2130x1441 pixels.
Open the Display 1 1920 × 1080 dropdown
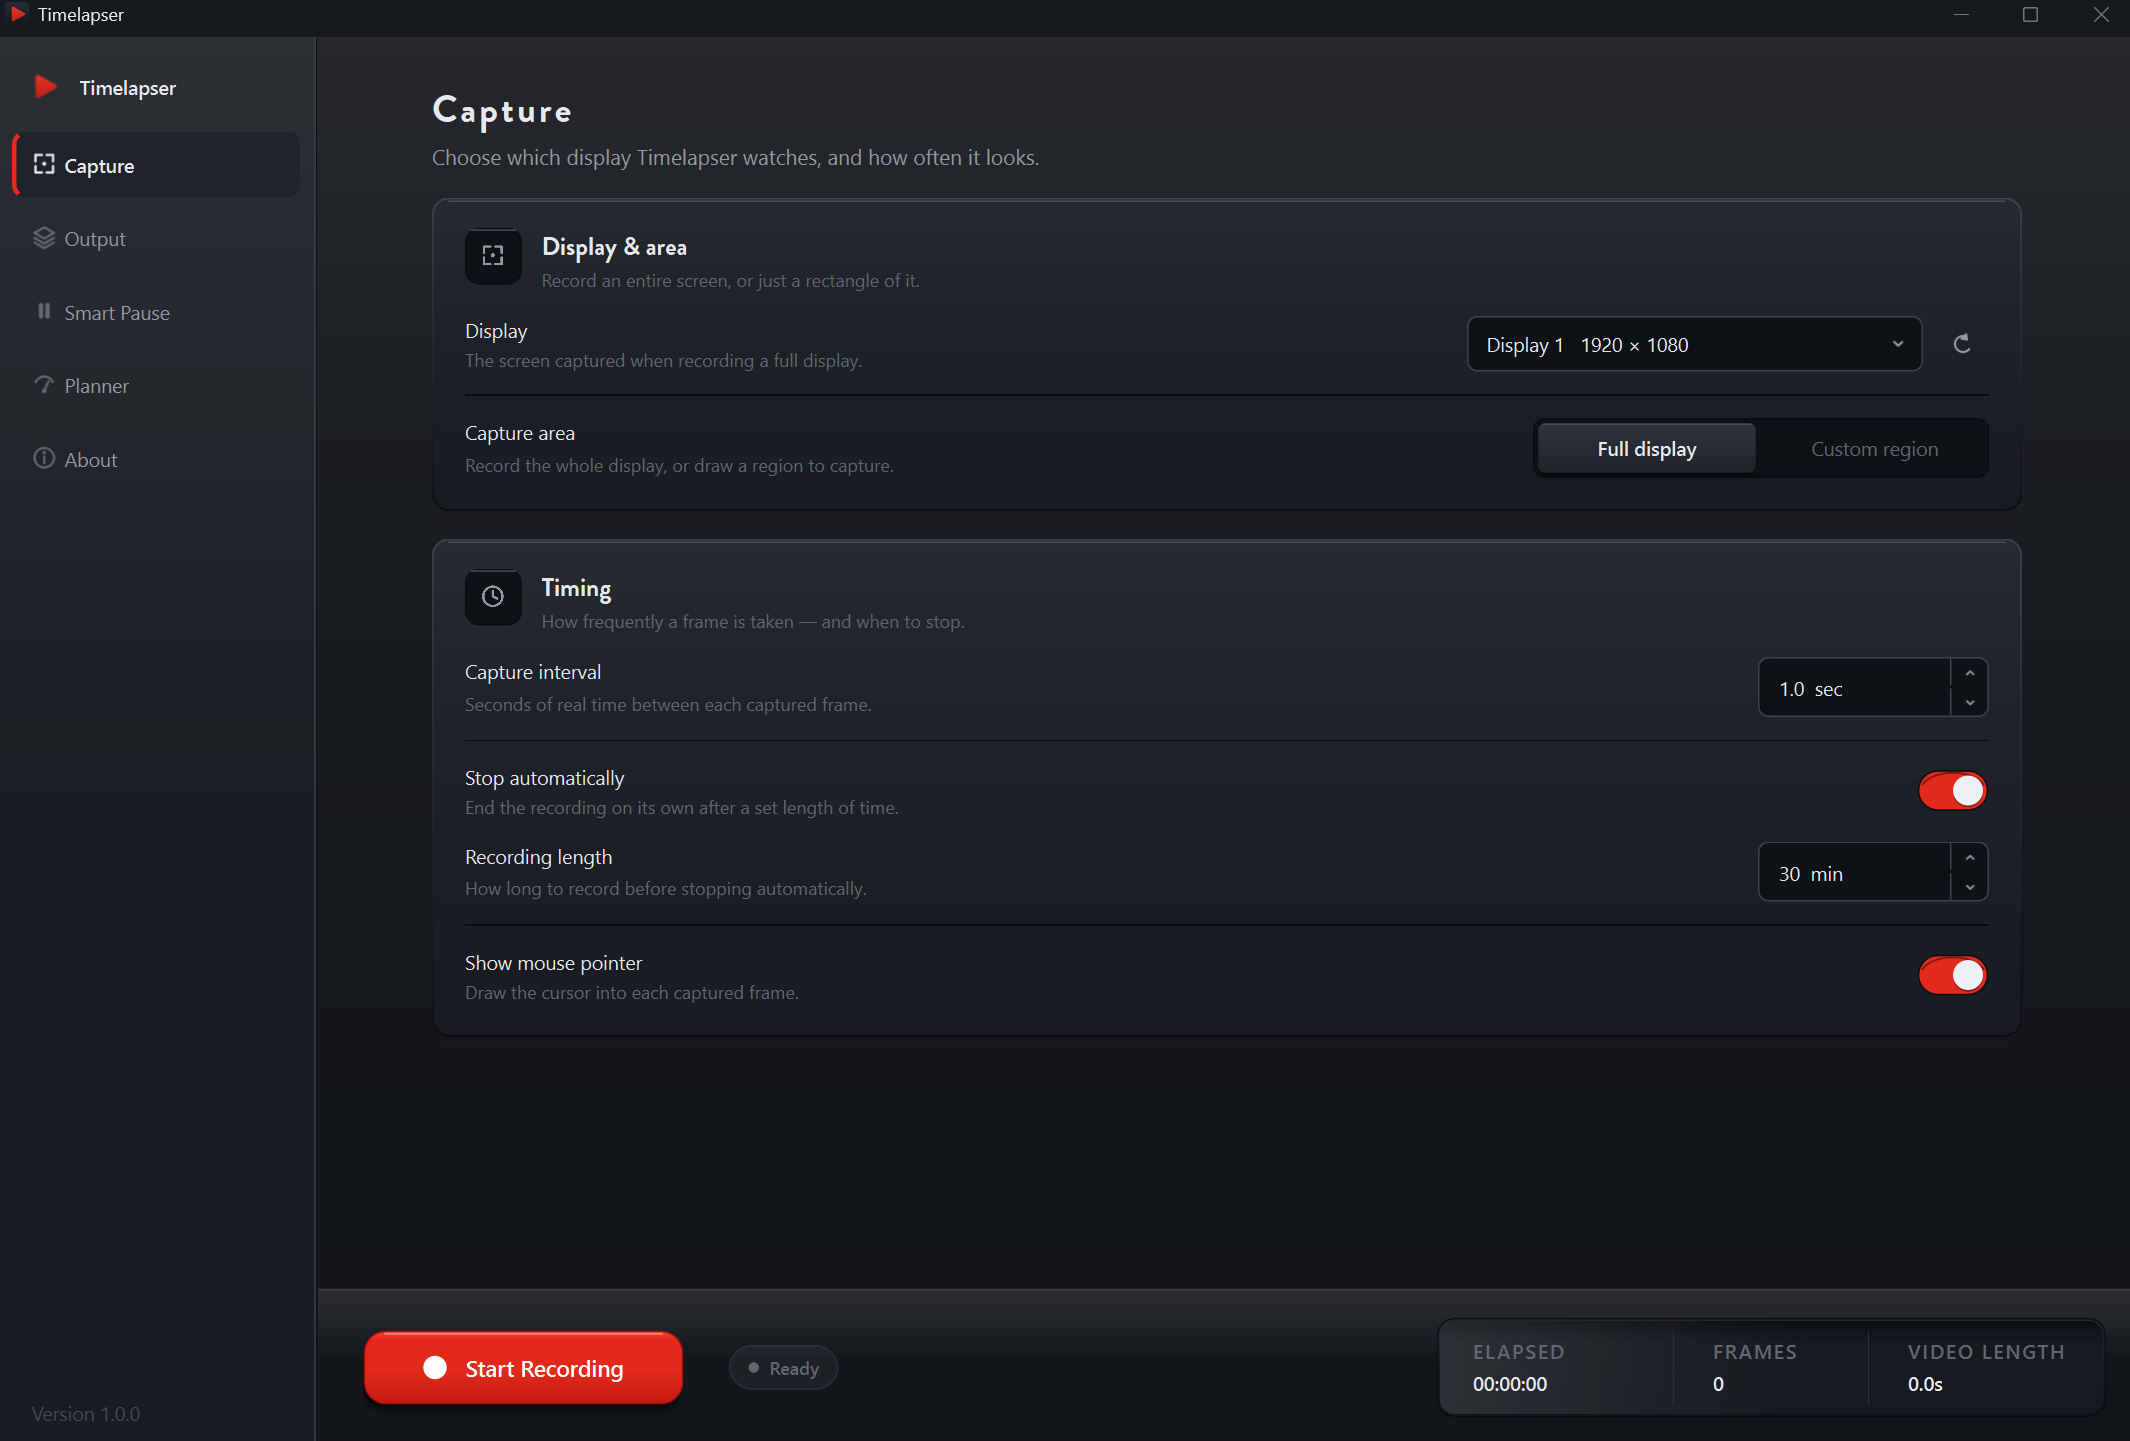tap(1694, 344)
